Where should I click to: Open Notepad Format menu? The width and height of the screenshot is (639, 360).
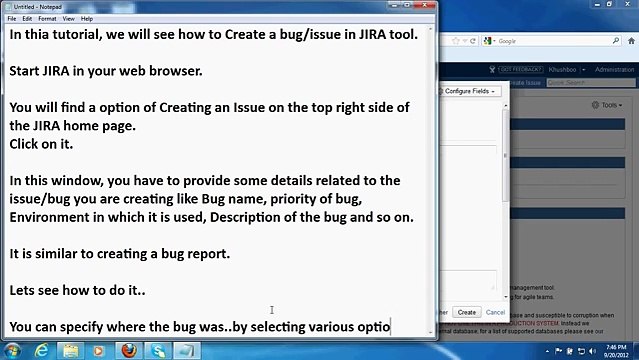[x=47, y=19]
